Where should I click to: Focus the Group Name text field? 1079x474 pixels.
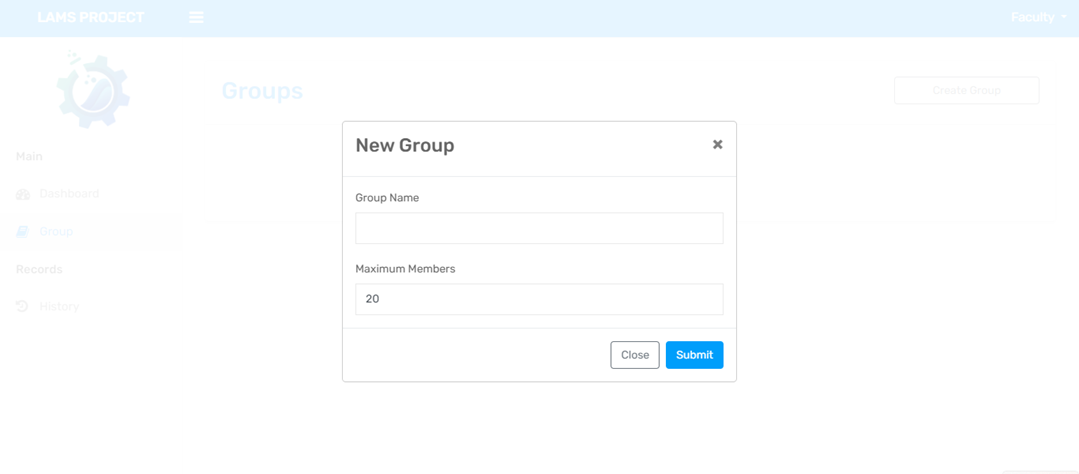539,228
